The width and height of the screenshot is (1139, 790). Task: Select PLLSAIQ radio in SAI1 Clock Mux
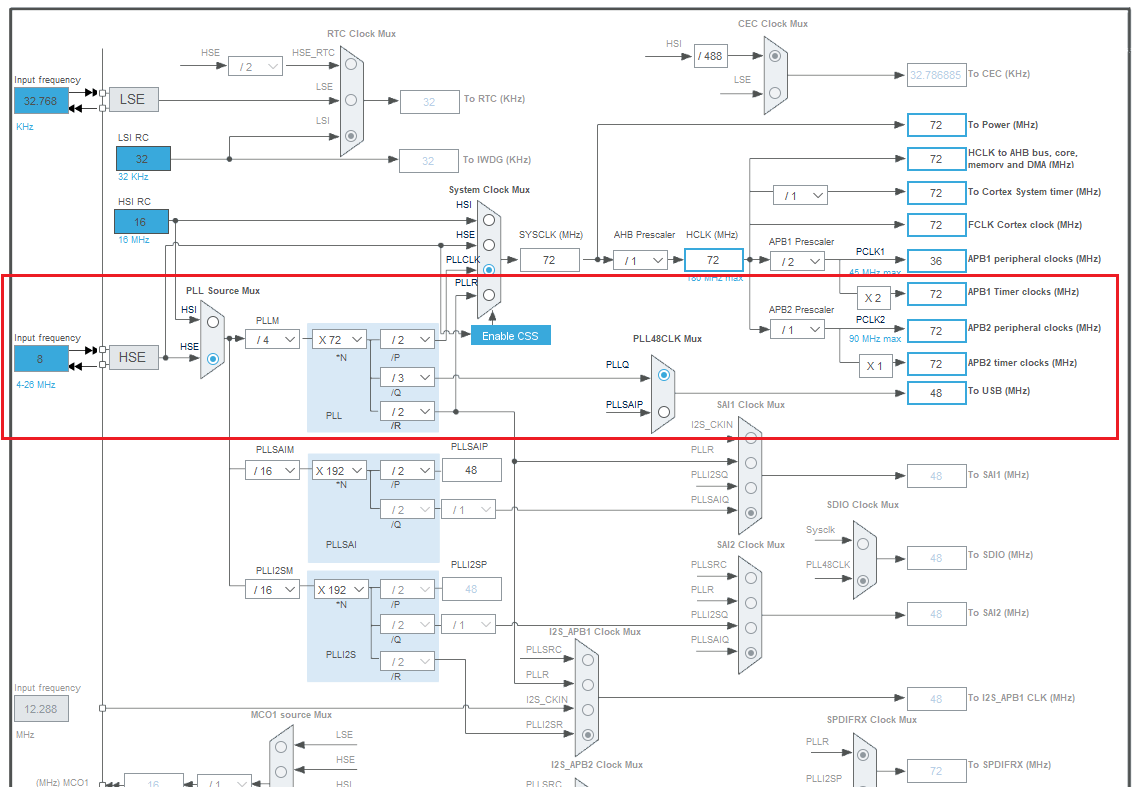(750, 513)
